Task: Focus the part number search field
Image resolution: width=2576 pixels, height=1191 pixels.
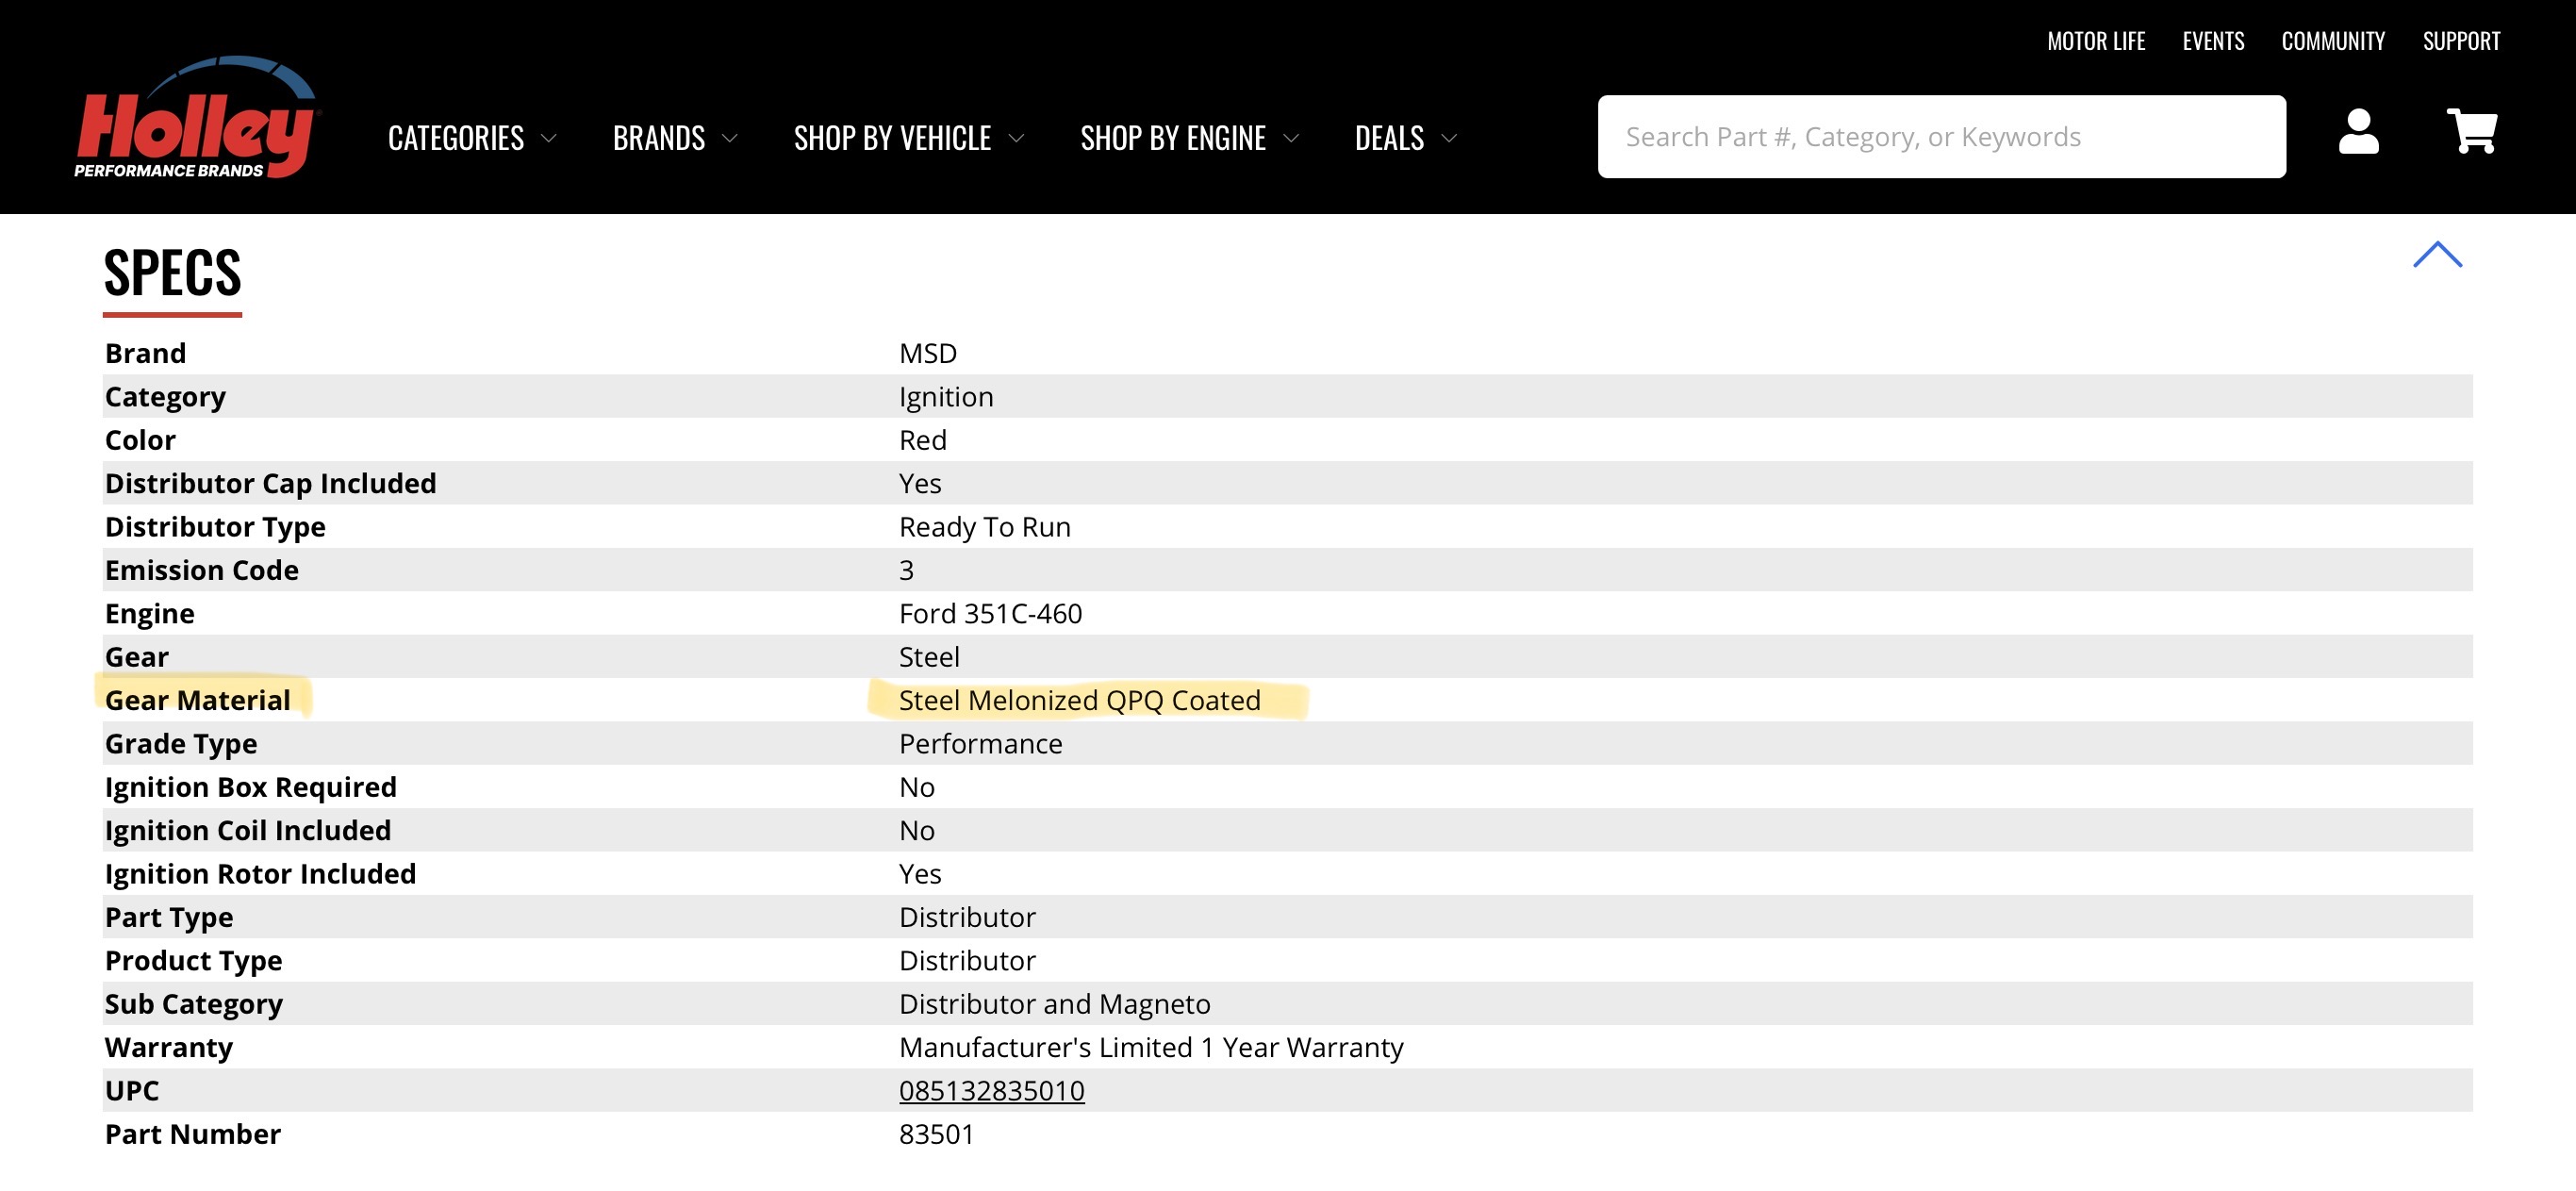Action: coord(1940,137)
